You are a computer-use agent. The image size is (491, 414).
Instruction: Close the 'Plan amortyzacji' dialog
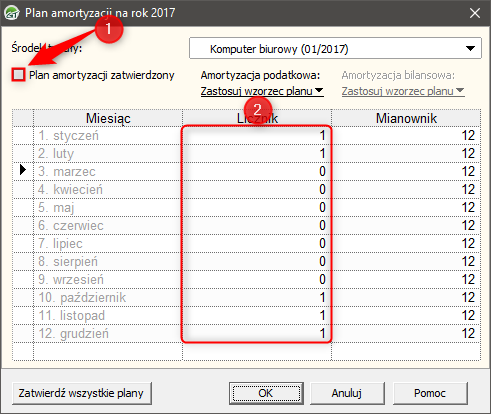[x=475, y=13]
